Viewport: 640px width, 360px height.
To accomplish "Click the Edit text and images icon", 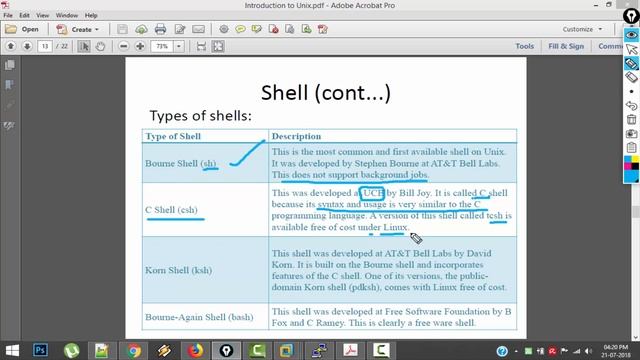I will (x=180, y=29).
